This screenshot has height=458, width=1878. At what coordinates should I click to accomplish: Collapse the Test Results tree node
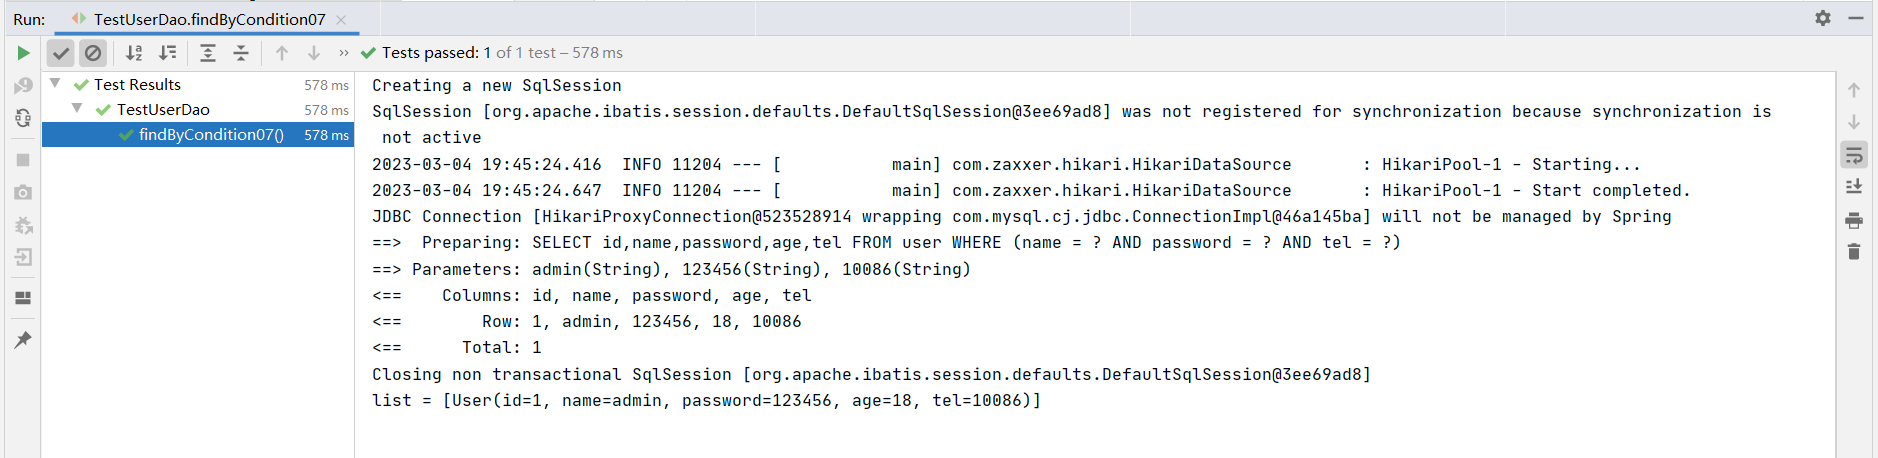pyautogui.click(x=55, y=84)
